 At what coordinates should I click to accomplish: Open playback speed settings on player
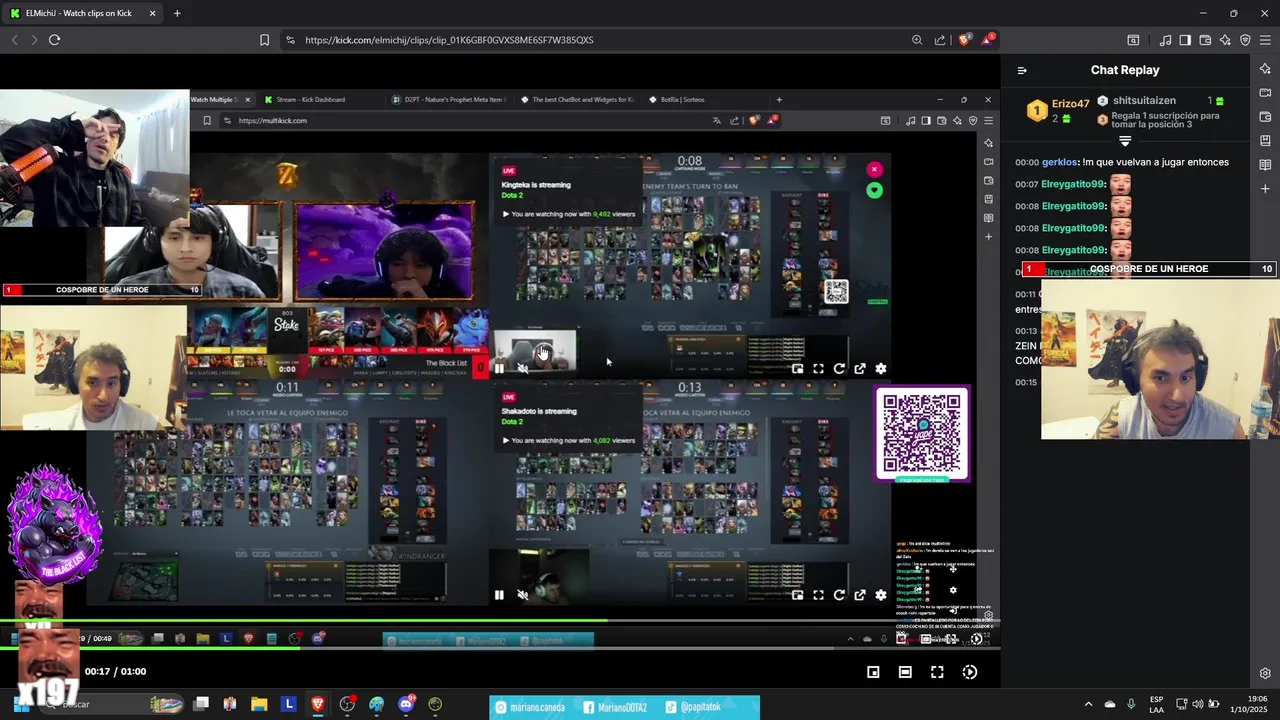click(969, 672)
